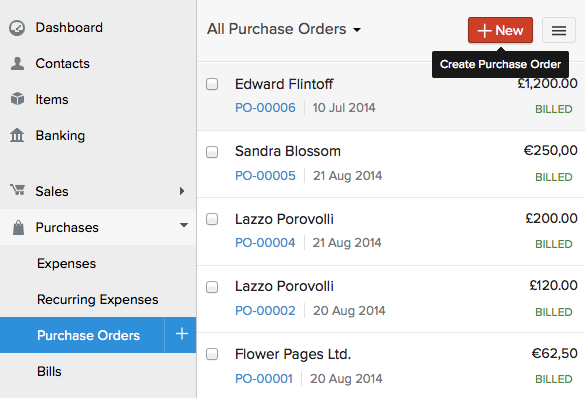Open Expenses under Purchases
The width and height of the screenshot is (585, 398).
pyautogui.click(x=66, y=264)
